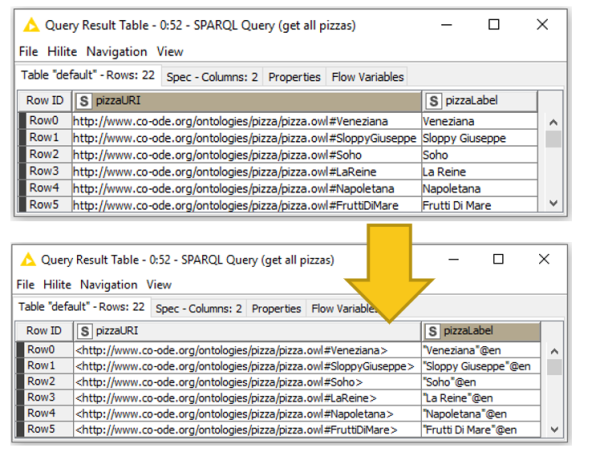This screenshot has width=600, height=456.
Task: Click string type icon of pizzaLabel header, upper window
Action: [434, 101]
